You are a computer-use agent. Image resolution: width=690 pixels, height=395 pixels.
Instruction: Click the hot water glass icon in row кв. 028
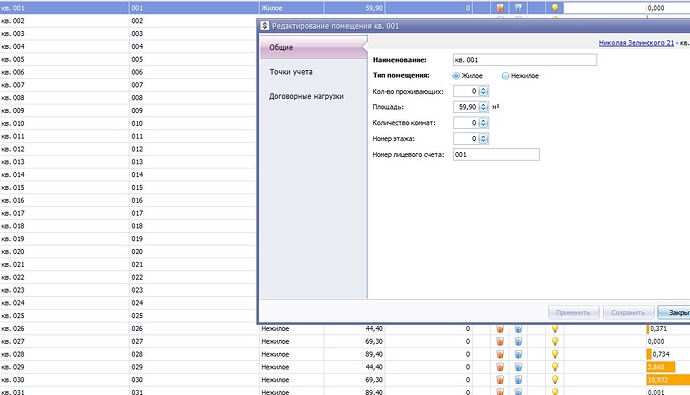click(500, 354)
